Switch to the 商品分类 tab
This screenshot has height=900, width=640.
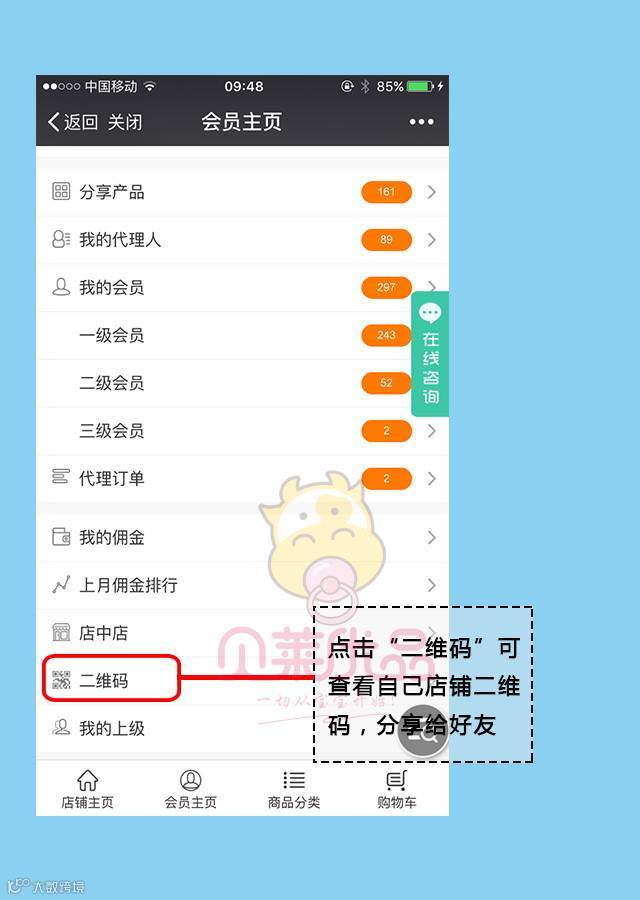point(294,789)
